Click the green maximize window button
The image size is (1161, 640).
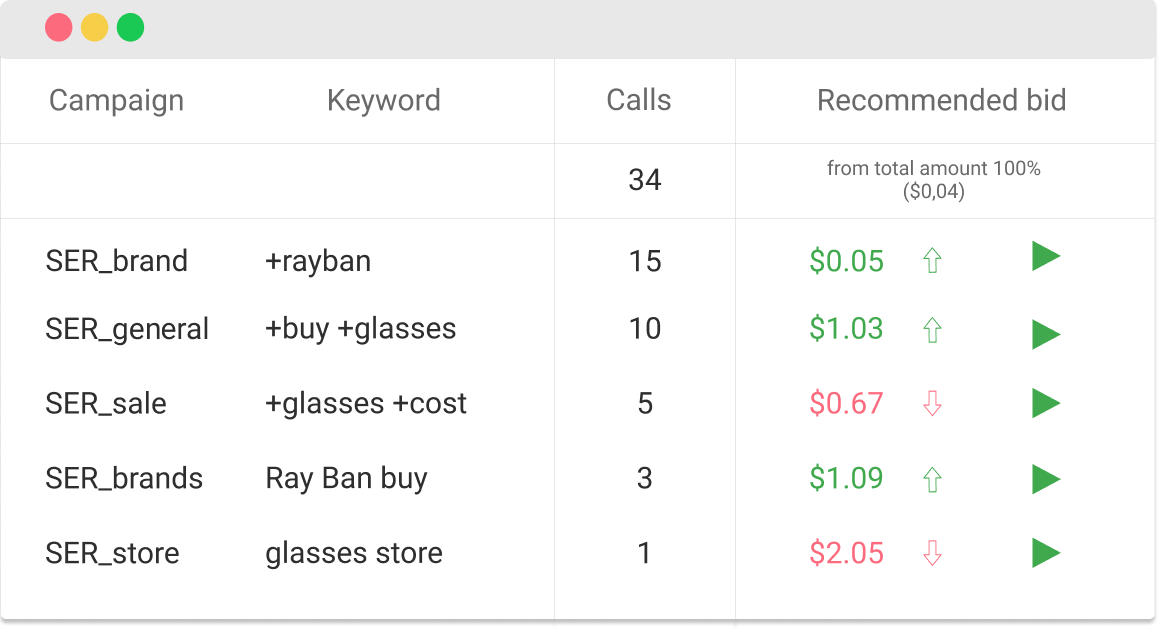[x=130, y=27]
